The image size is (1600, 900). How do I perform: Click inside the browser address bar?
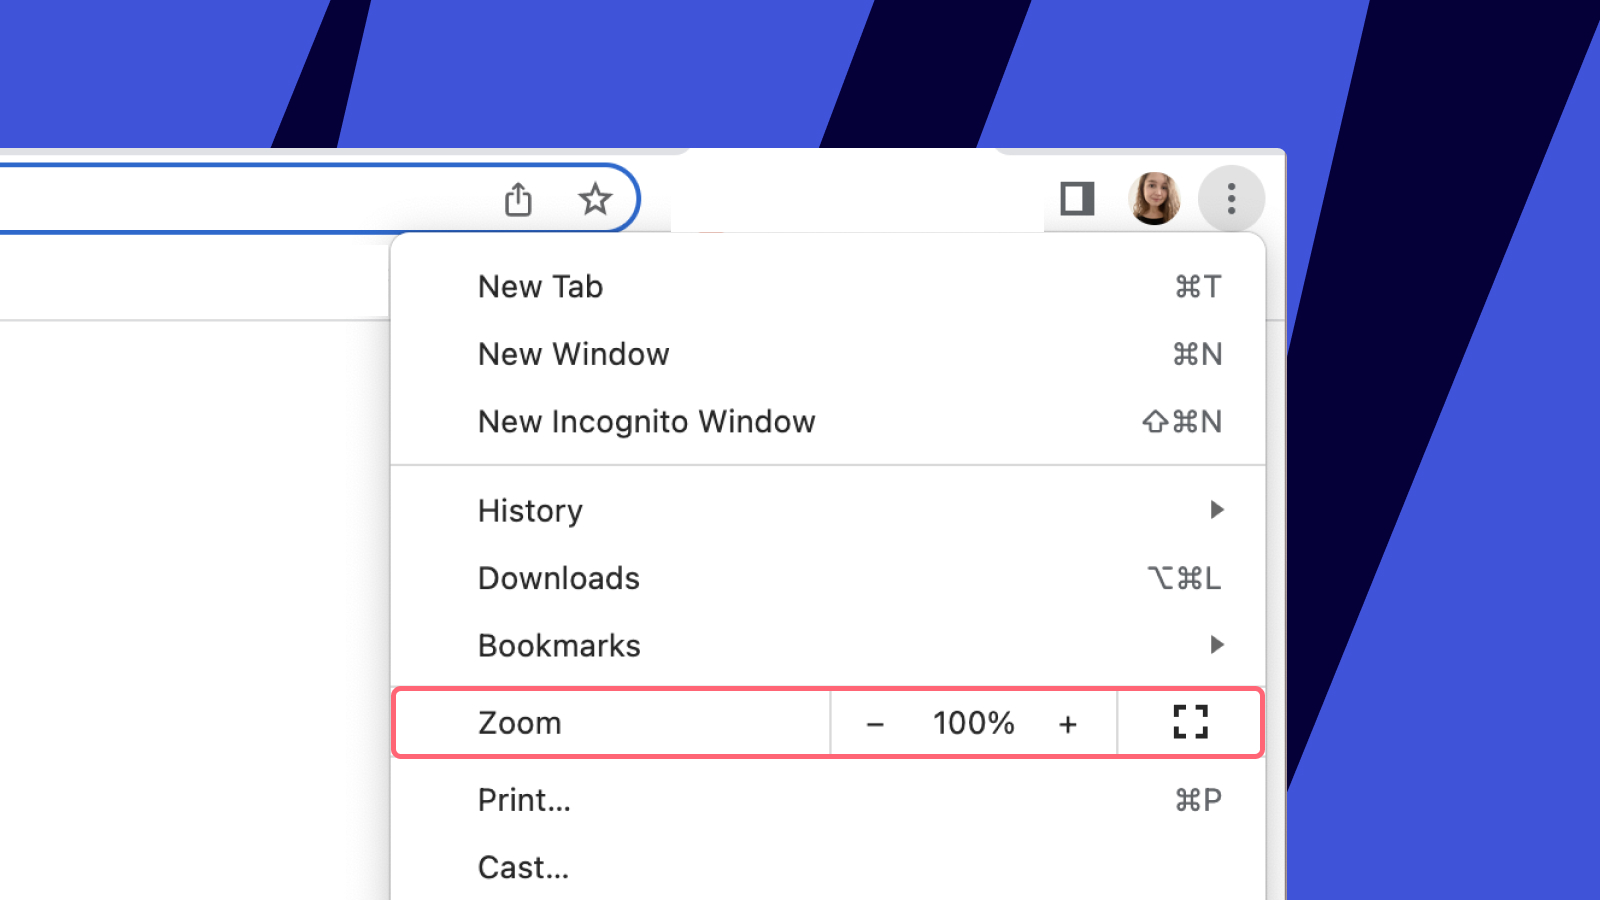[x=250, y=199]
